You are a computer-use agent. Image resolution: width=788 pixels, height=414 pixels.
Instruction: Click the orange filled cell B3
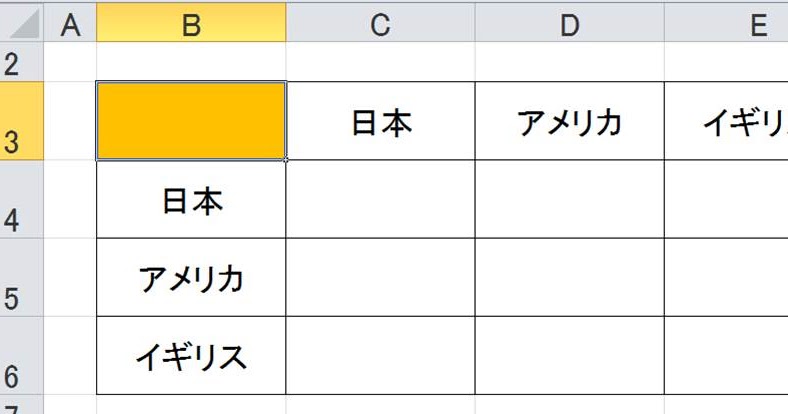[191, 121]
